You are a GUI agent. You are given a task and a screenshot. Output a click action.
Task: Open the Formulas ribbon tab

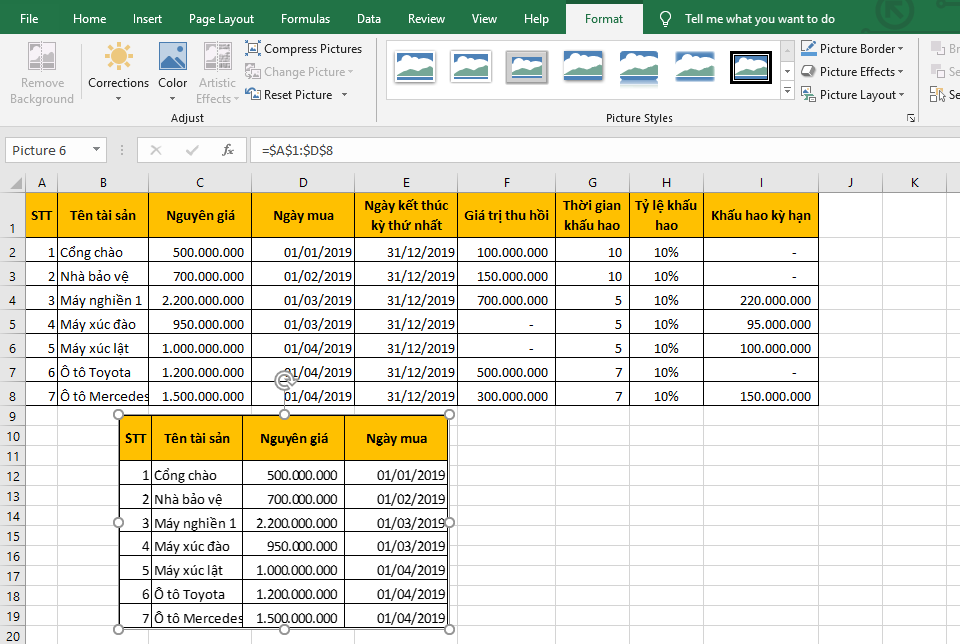(305, 19)
